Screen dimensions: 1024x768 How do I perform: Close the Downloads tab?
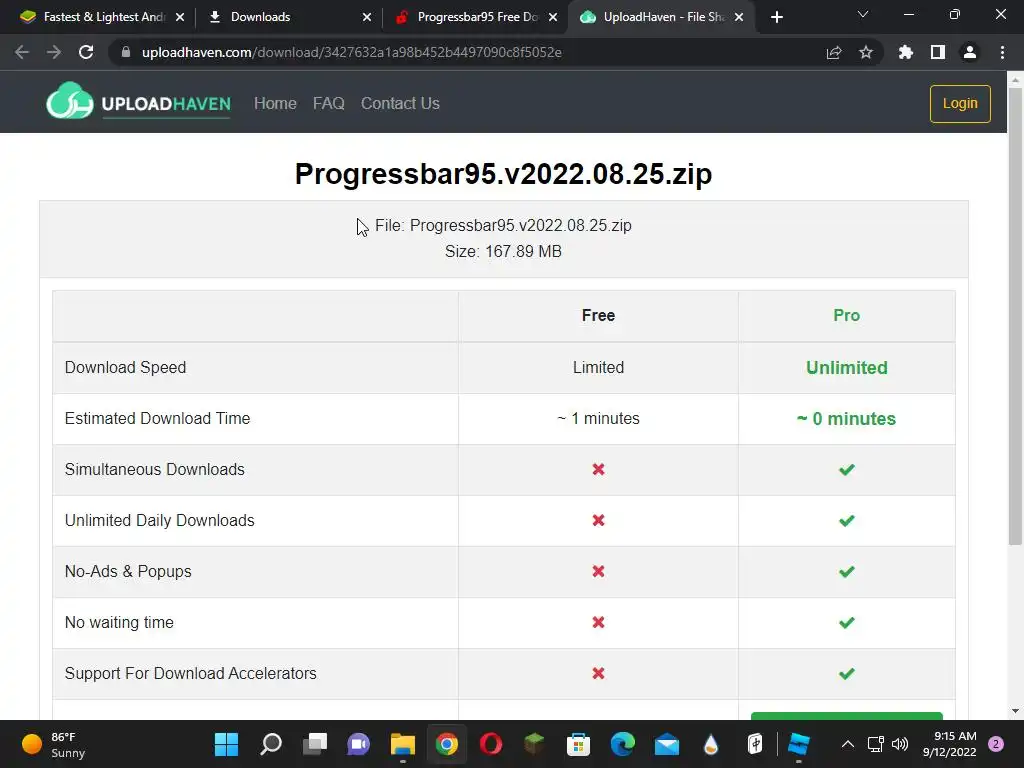tap(366, 17)
